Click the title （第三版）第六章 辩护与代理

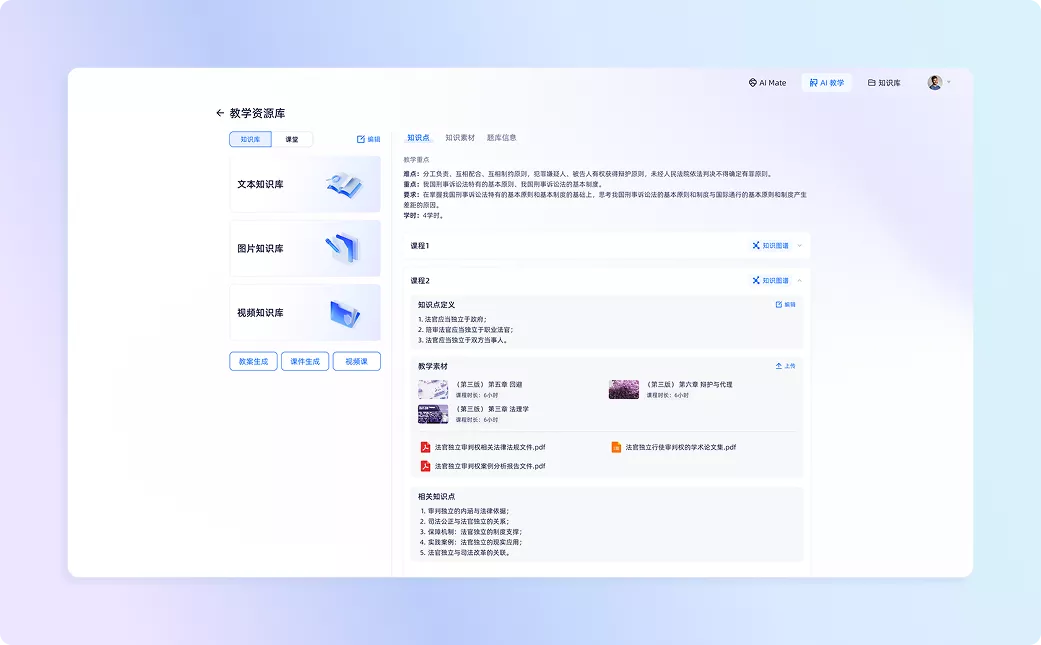pos(689,384)
